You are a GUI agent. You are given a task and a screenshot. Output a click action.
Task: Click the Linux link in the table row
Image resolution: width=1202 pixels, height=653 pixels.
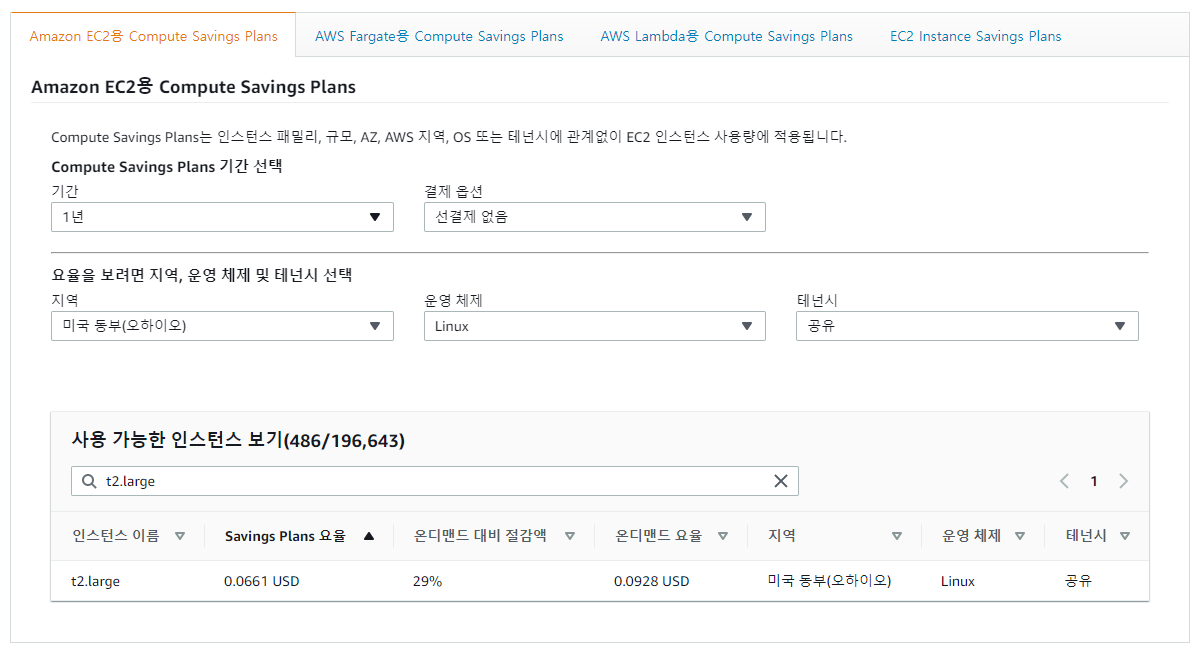[x=956, y=581]
